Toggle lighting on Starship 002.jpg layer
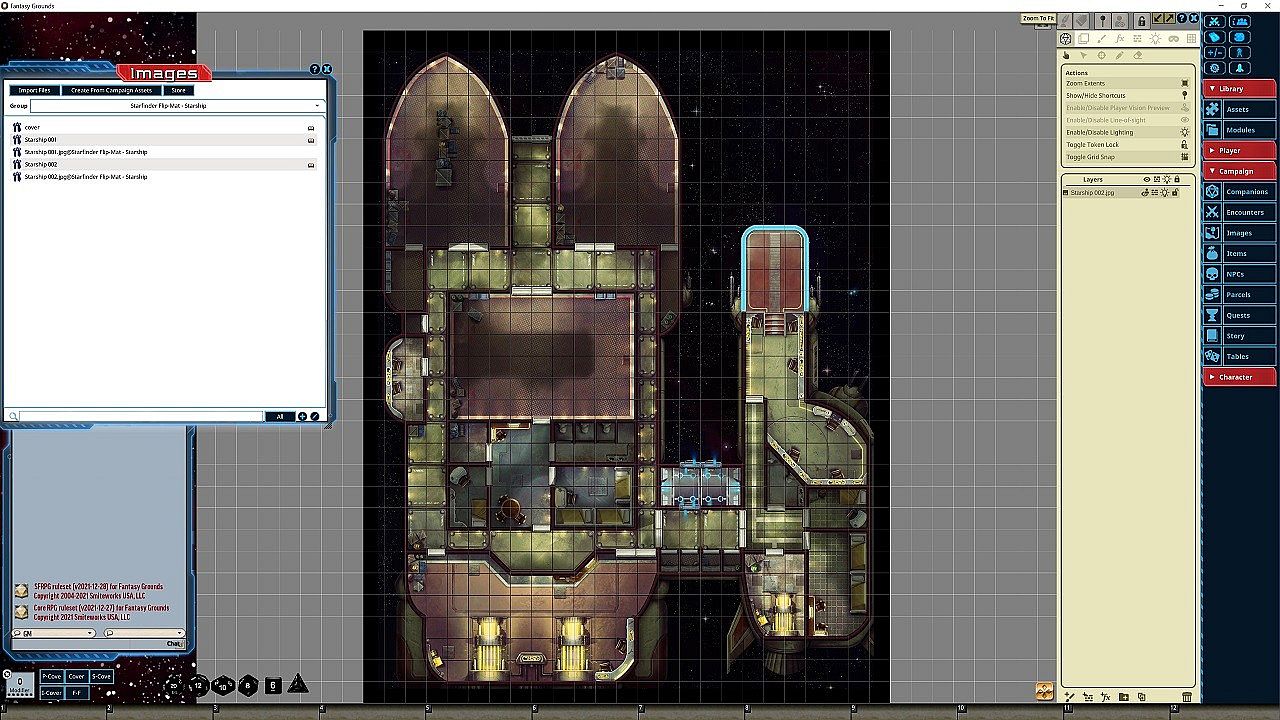Viewport: 1280px width, 720px height. coord(1165,192)
